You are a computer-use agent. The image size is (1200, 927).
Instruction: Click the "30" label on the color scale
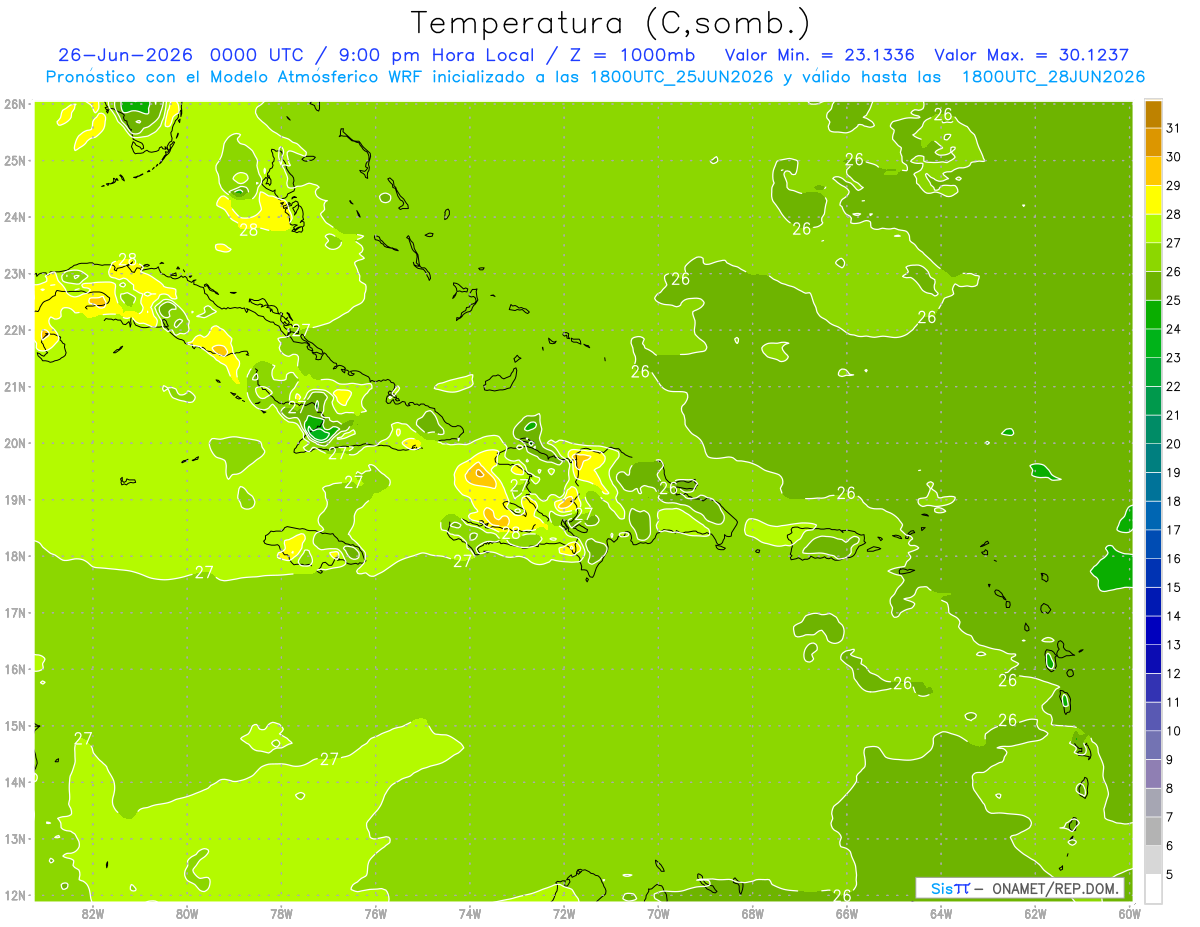point(1173,157)
